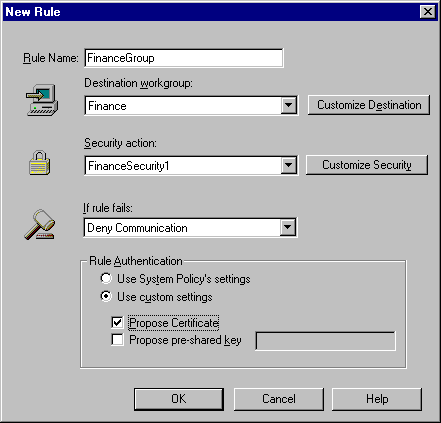Image resolution: width=441 pixels, height=423 pixels.
Task: Close the New Rule dialog
Action: (428, 12)
